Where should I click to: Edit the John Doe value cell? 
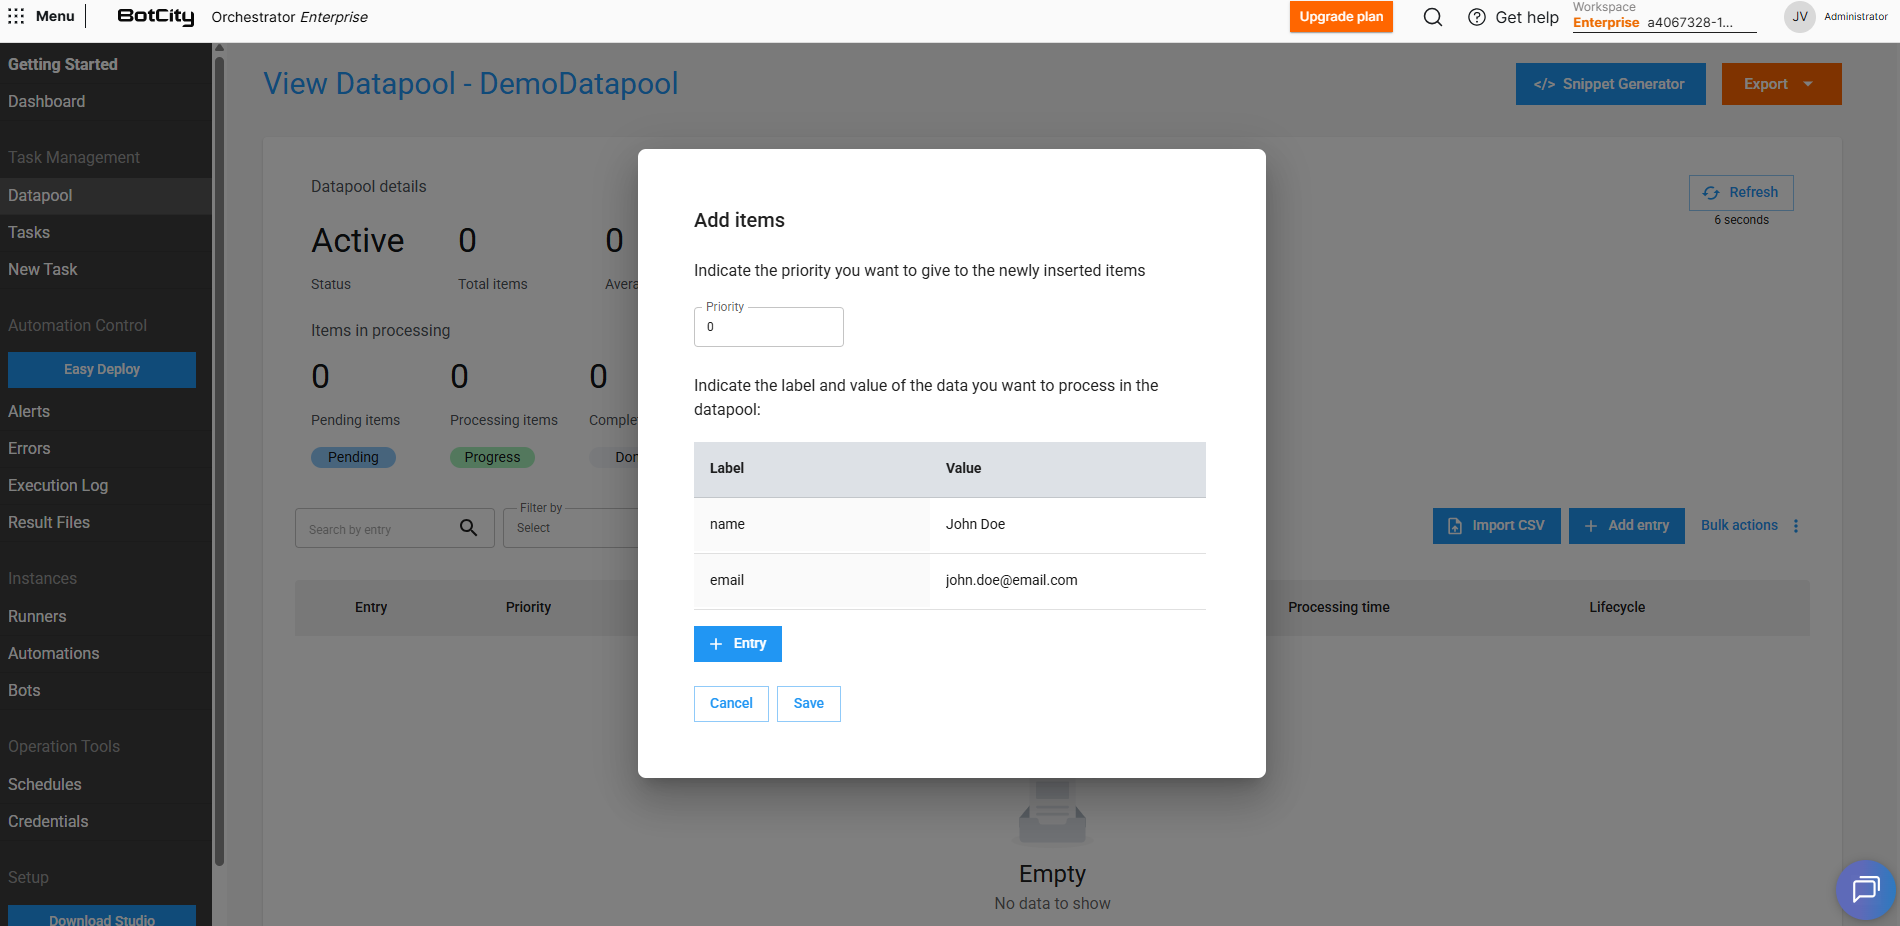(1066, 525)
